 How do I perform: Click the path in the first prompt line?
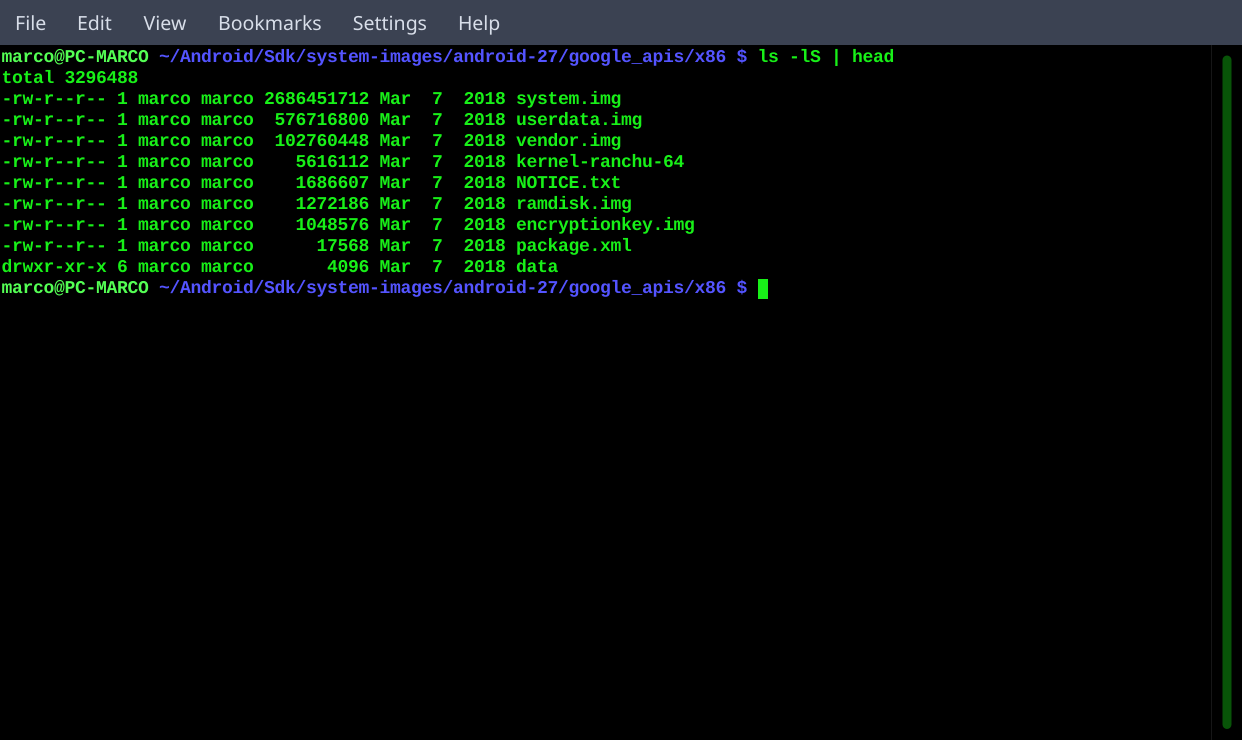pyautogui.click(x=442, y=57)
